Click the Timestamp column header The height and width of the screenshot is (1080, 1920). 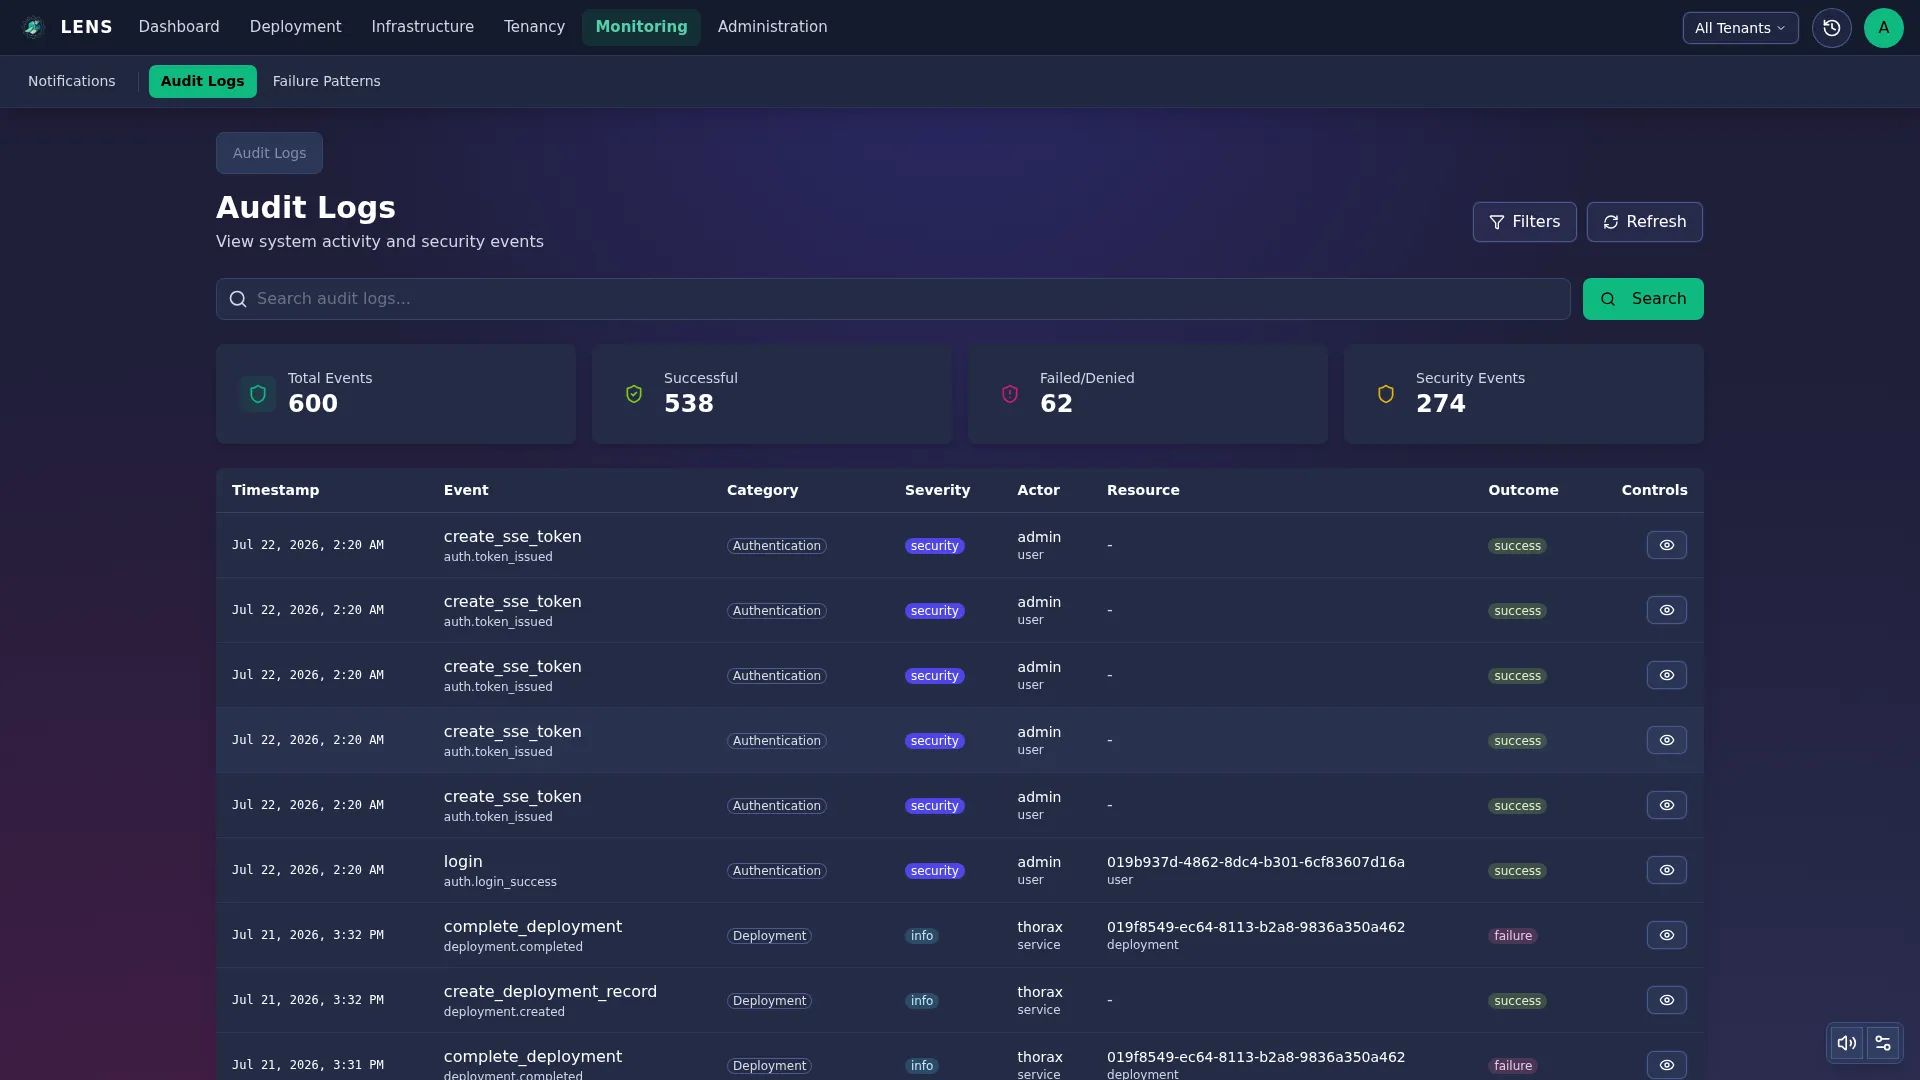click(x=275, y=490)
